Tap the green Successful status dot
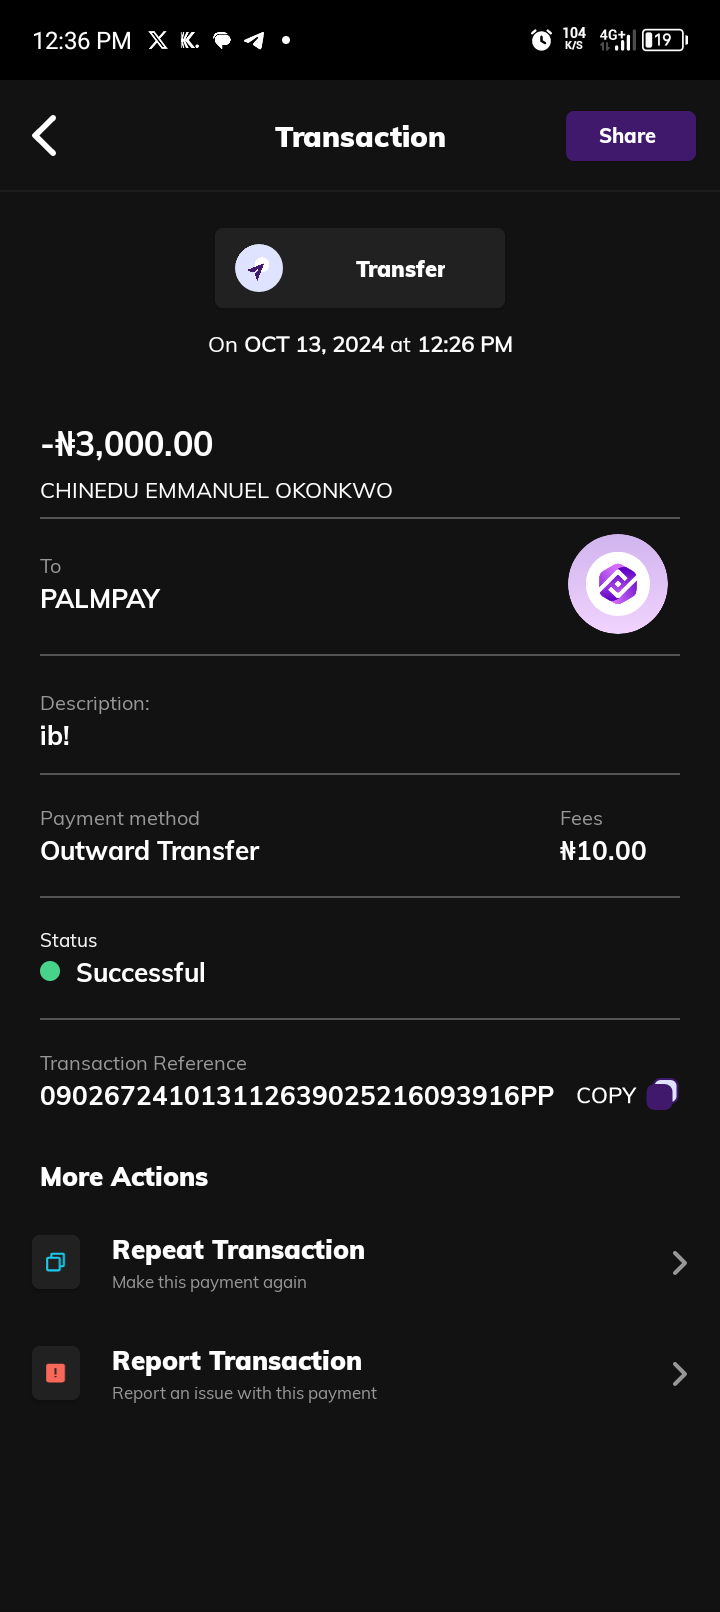The image size is (720, 1612). coord(50,971)
